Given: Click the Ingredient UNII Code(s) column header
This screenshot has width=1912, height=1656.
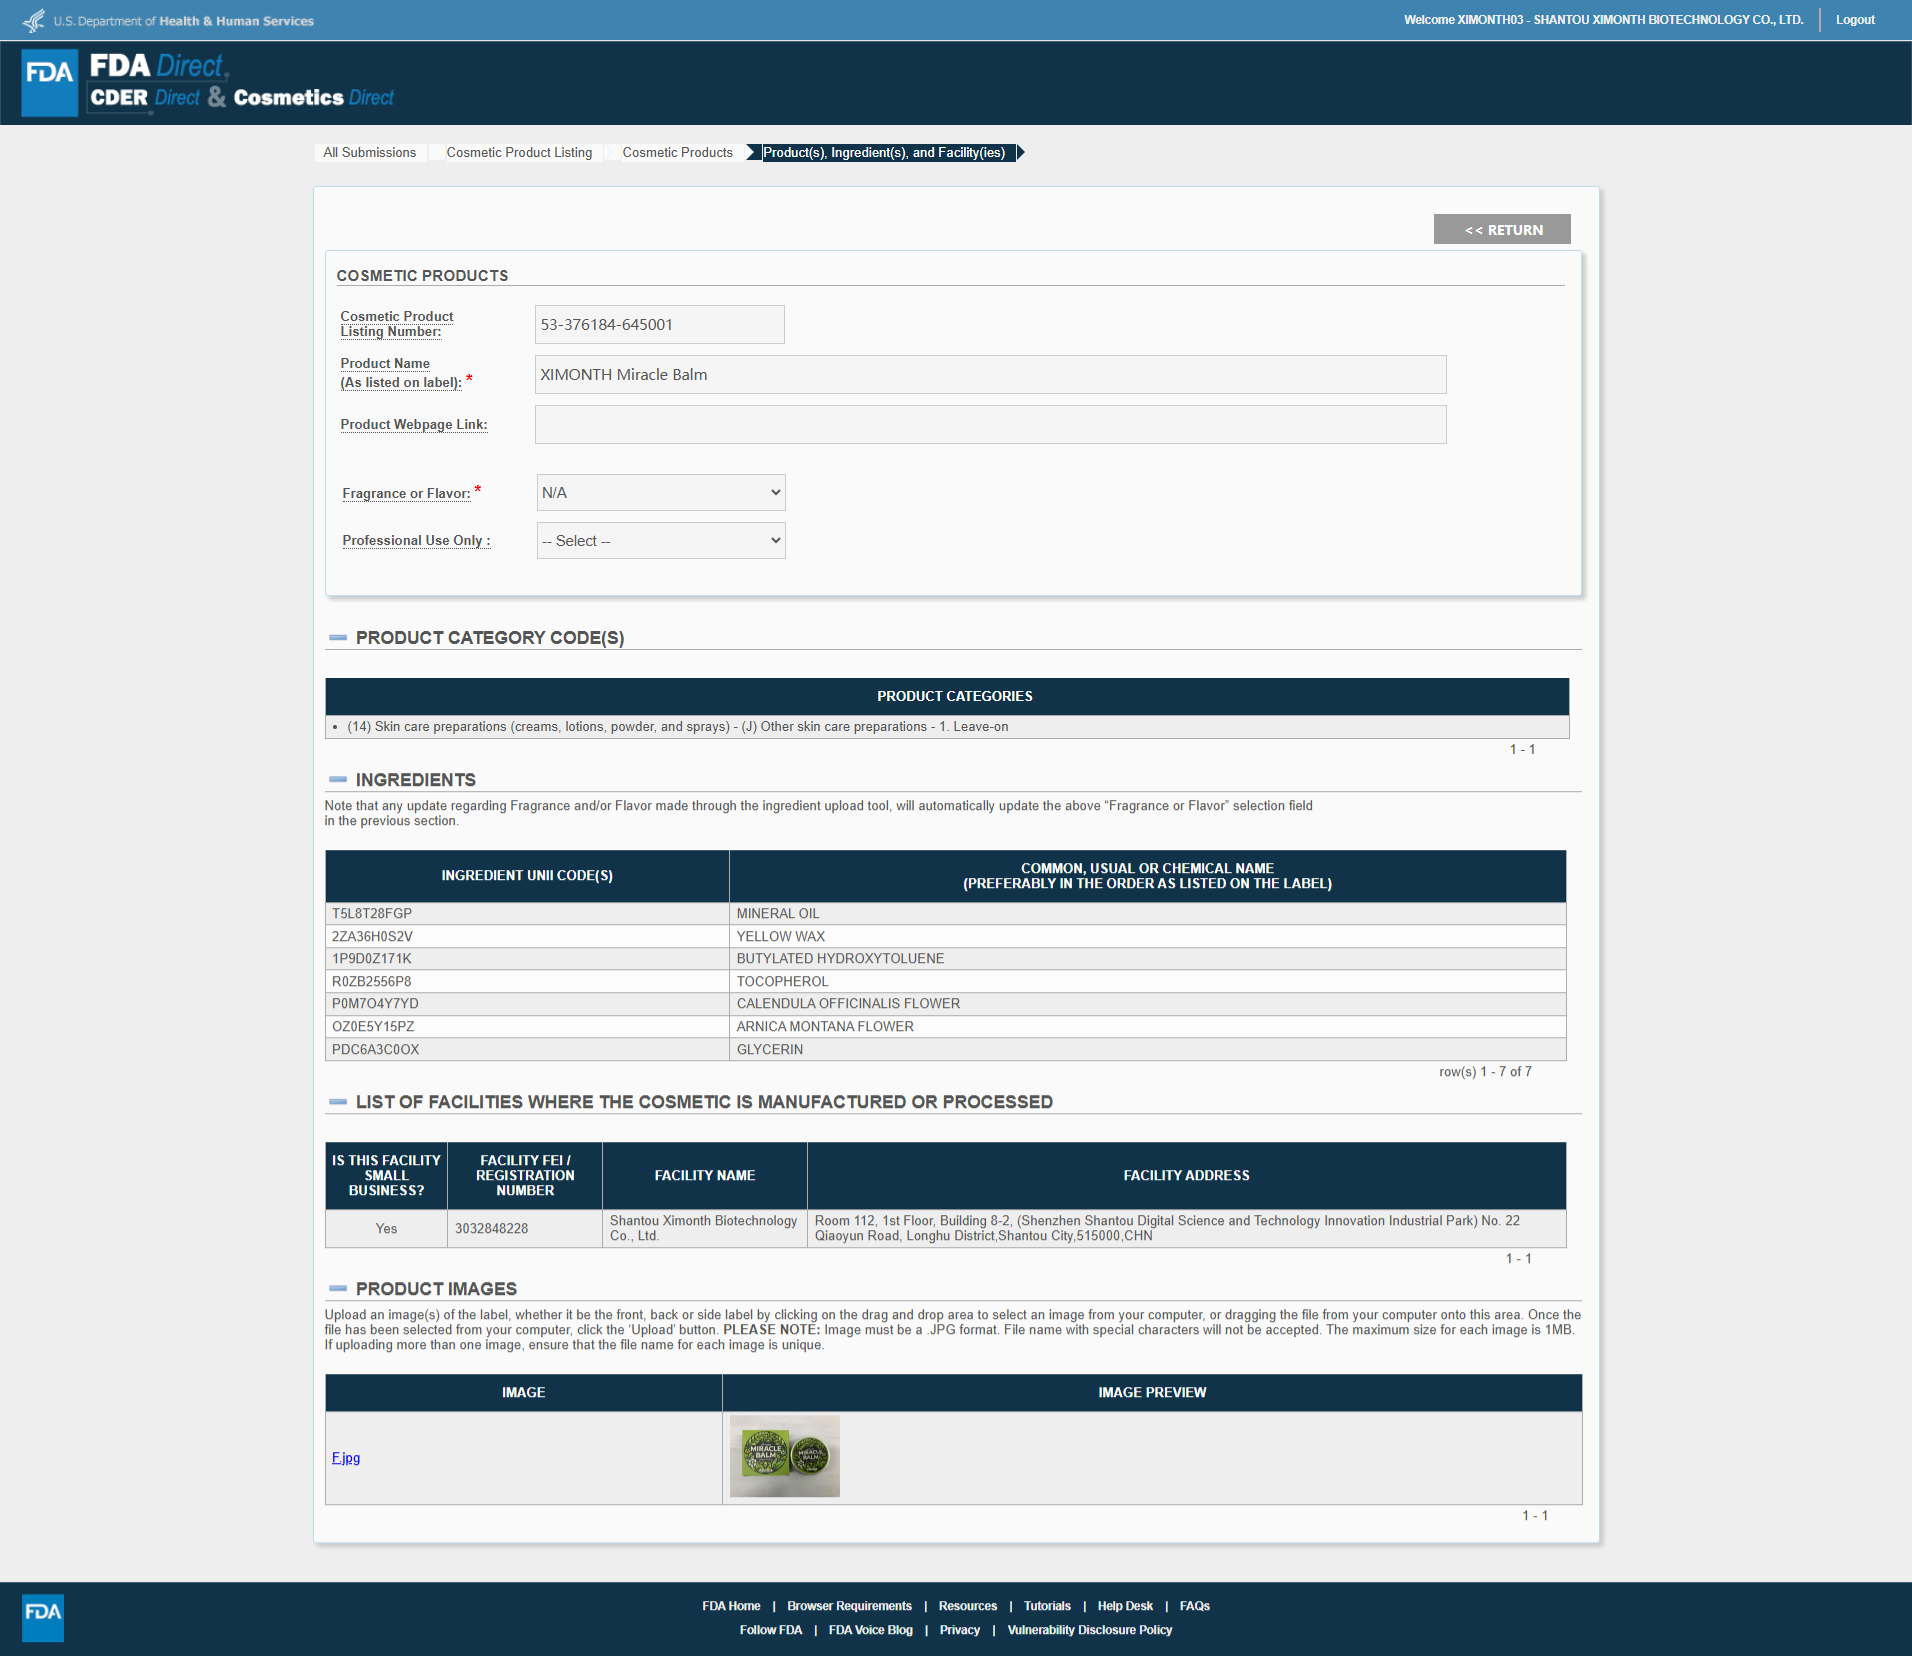Looking at the screenshot, I should point(527,876).
